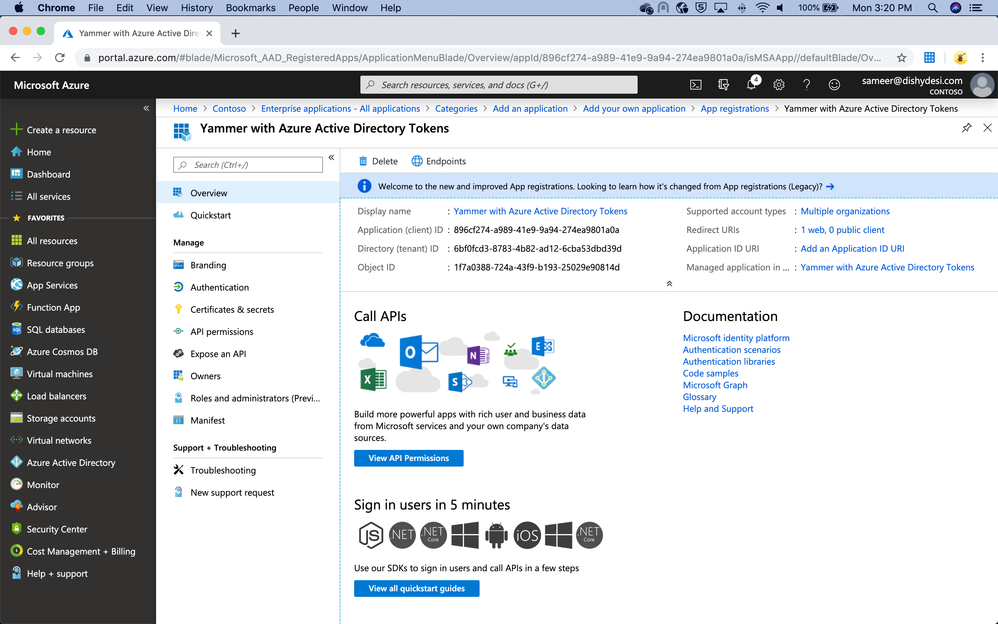Open the help question mark icon
Screen dimensions: 998x624
(x=806, y=85)
